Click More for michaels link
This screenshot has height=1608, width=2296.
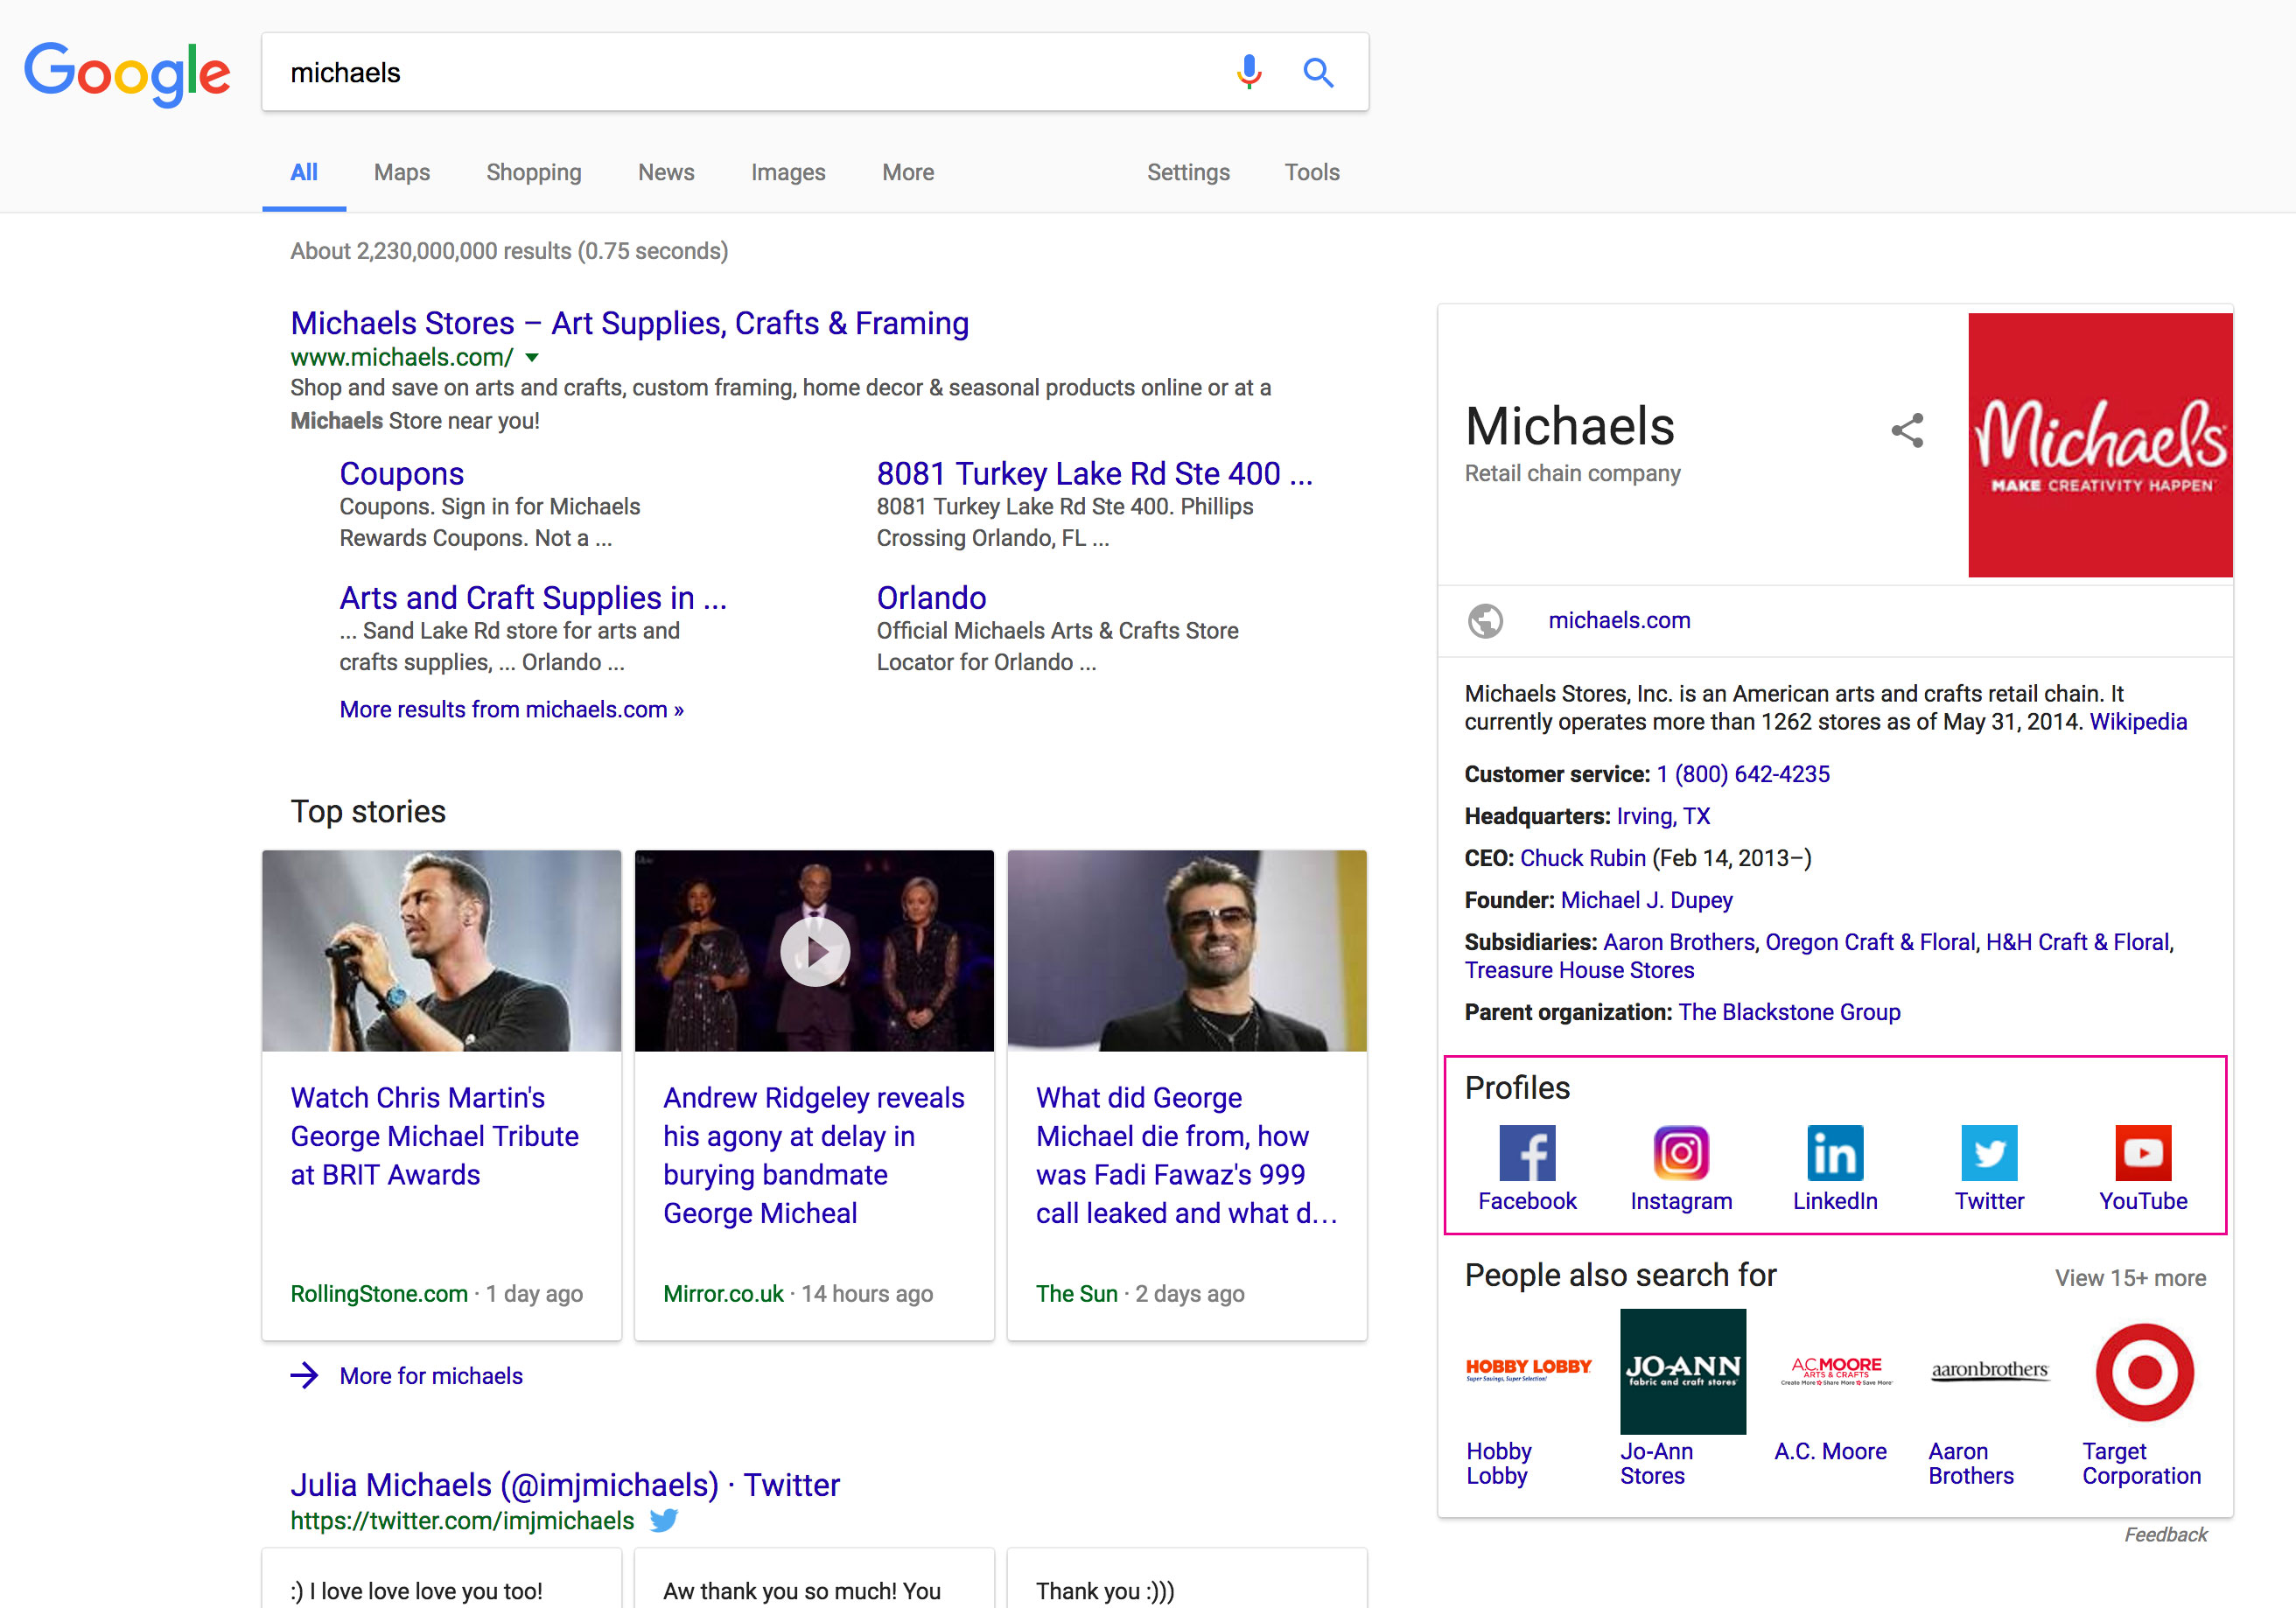click(x=430, y=1376)
